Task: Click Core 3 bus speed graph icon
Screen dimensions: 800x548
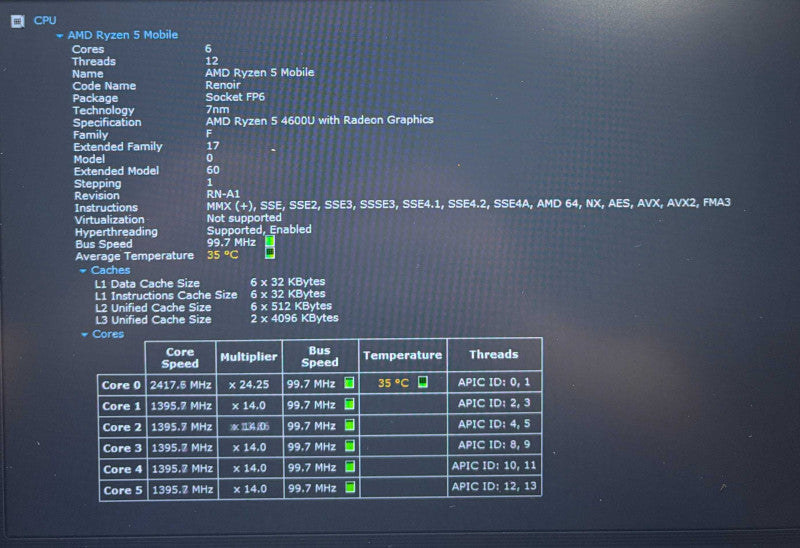Action: (x=349, y=446)
